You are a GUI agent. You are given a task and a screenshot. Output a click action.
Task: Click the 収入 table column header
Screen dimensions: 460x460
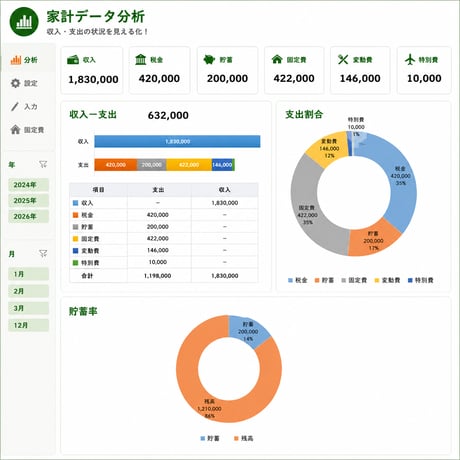[225, 190]
